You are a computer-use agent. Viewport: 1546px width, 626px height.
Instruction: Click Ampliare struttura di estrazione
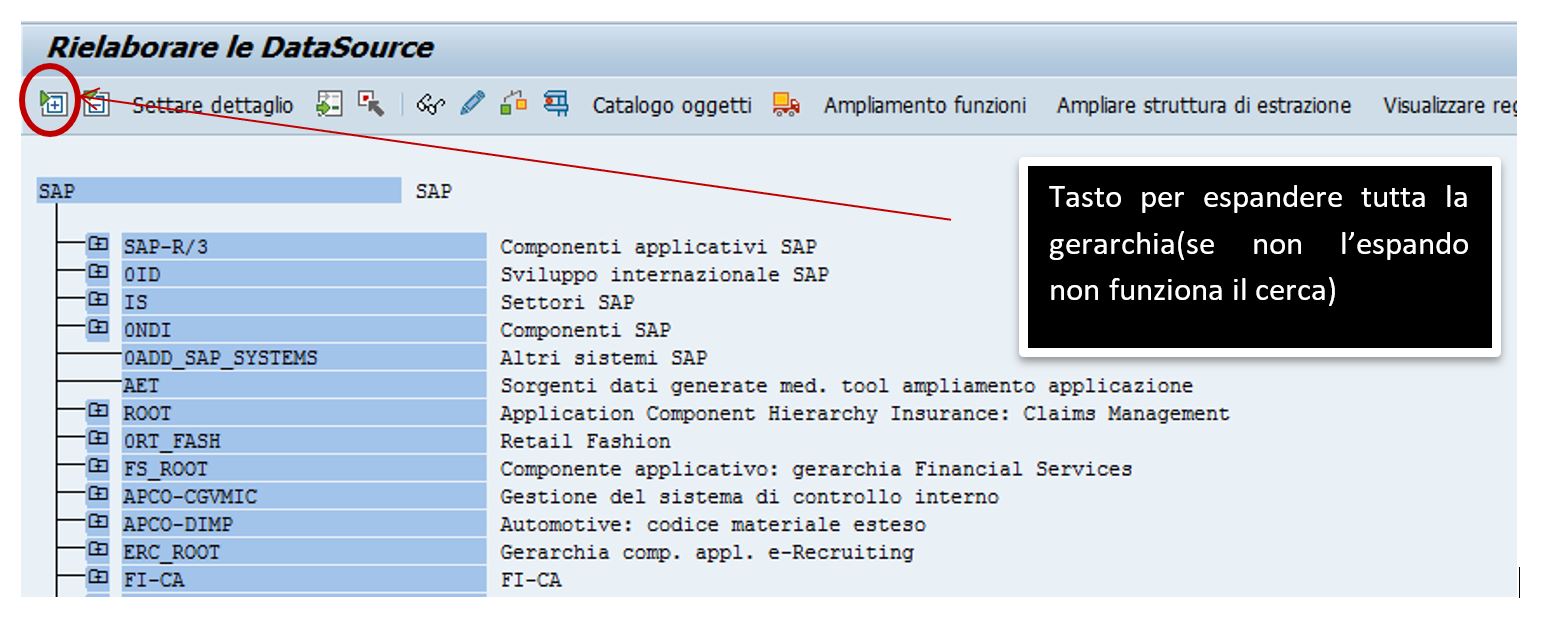coord(1204,105)
